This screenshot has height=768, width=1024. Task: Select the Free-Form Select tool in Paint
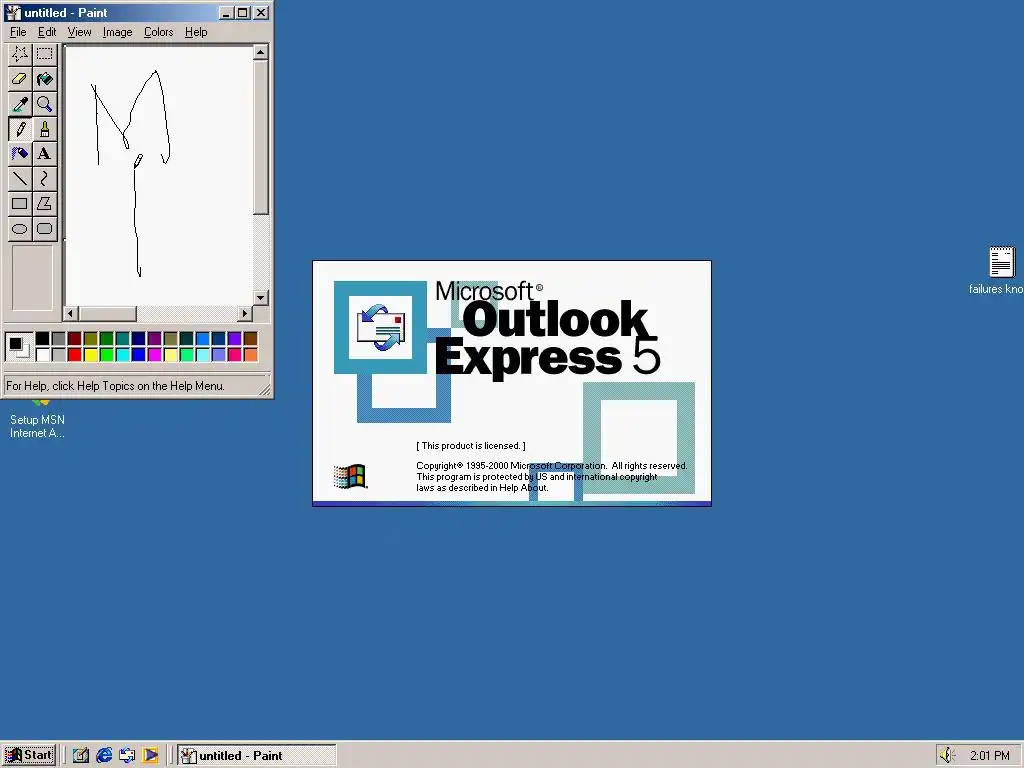(x=20, y=54)
